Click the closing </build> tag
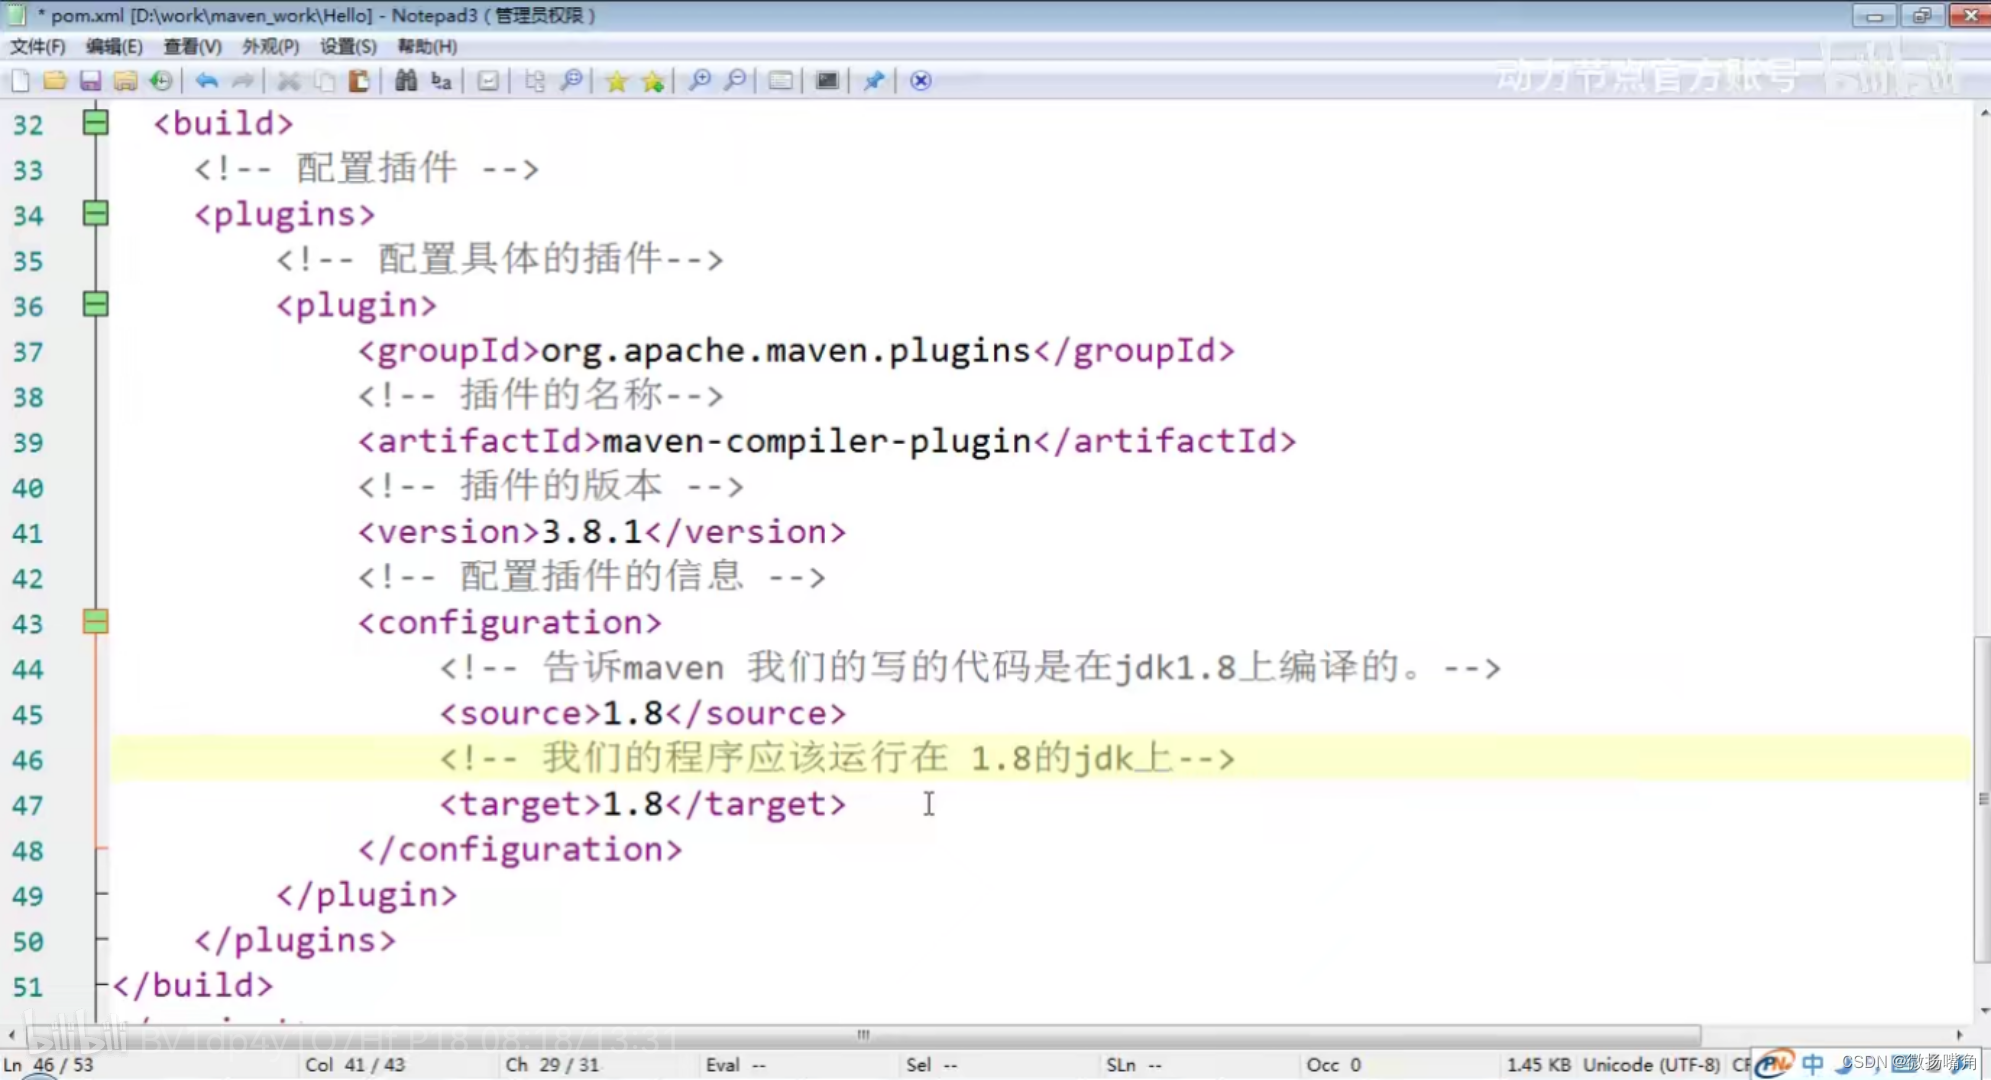Screen dimensions: 1991x1080 192,986
